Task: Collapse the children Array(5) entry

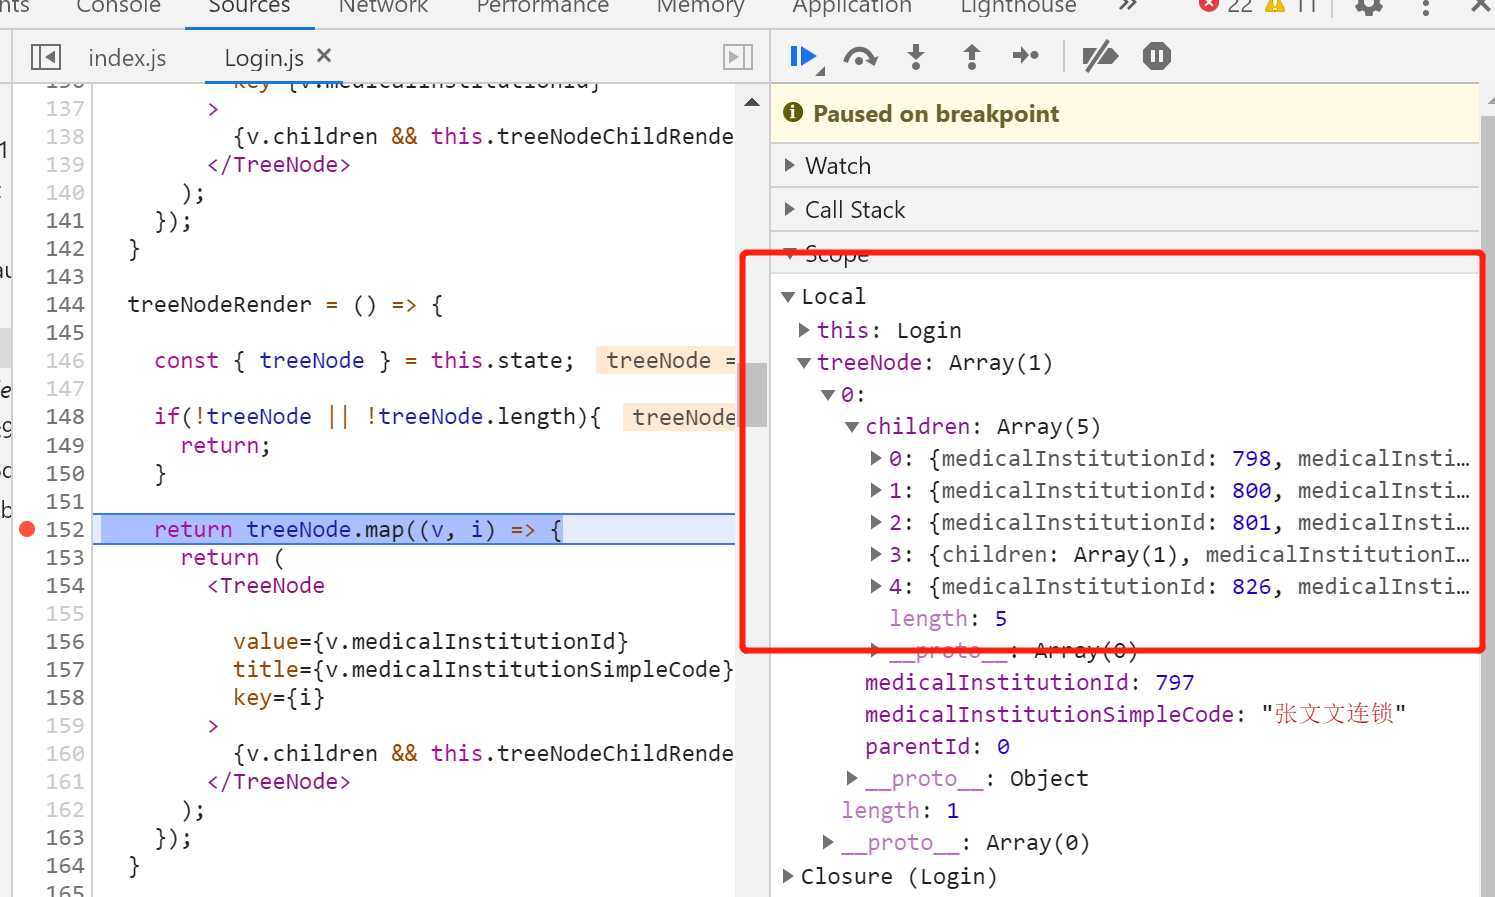Action: click(x=852, y=427)
